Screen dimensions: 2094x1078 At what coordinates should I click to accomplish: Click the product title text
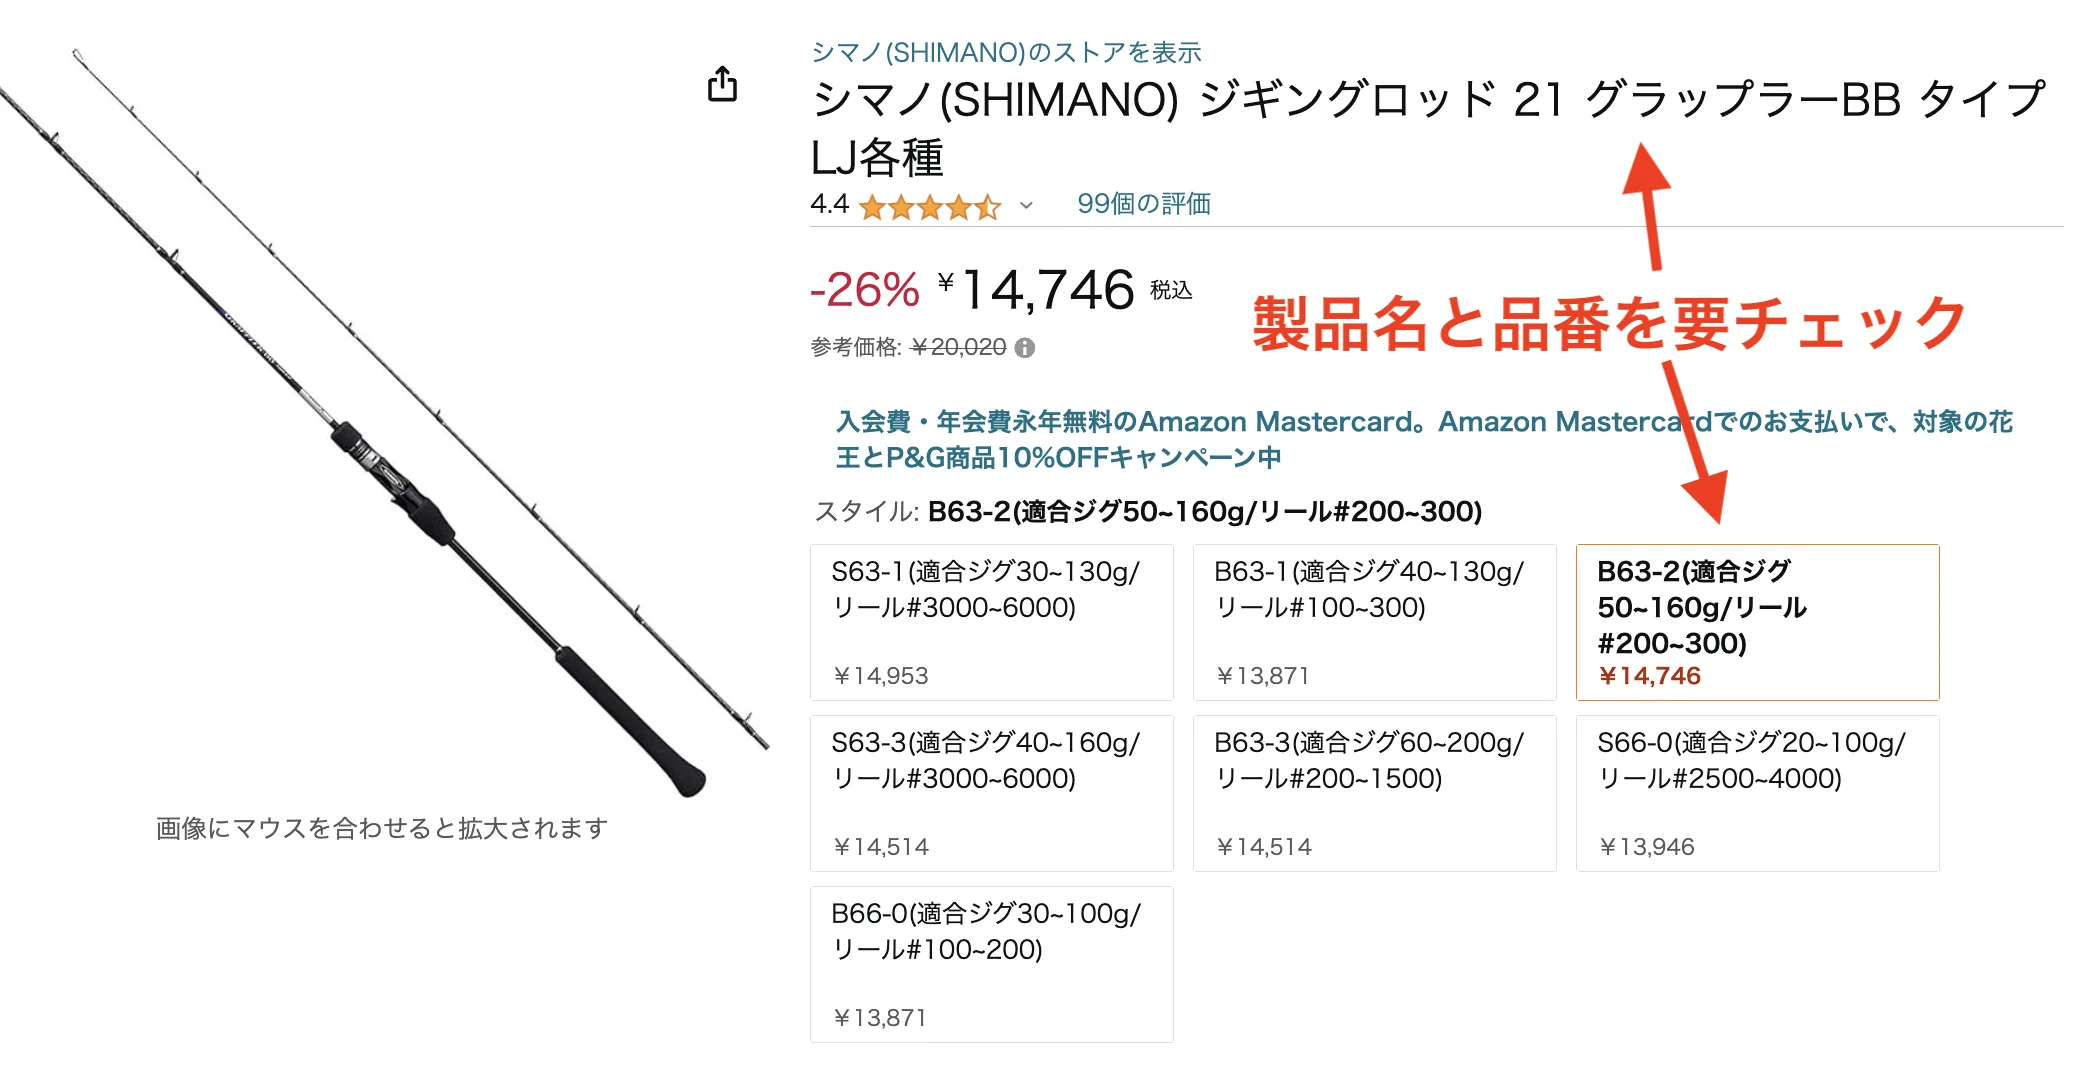[1428, 100]
